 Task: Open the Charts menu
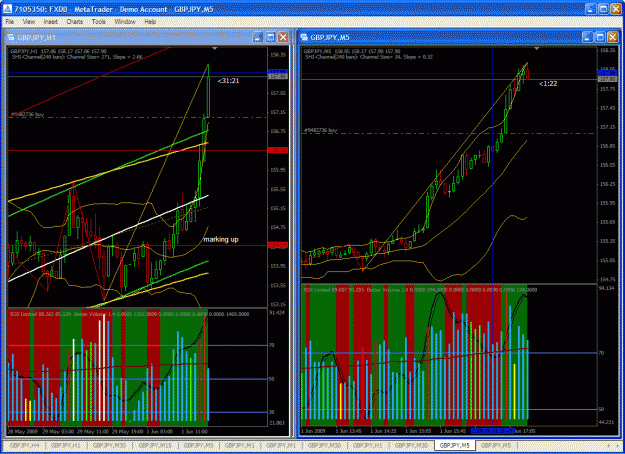(x=75, y=22)
